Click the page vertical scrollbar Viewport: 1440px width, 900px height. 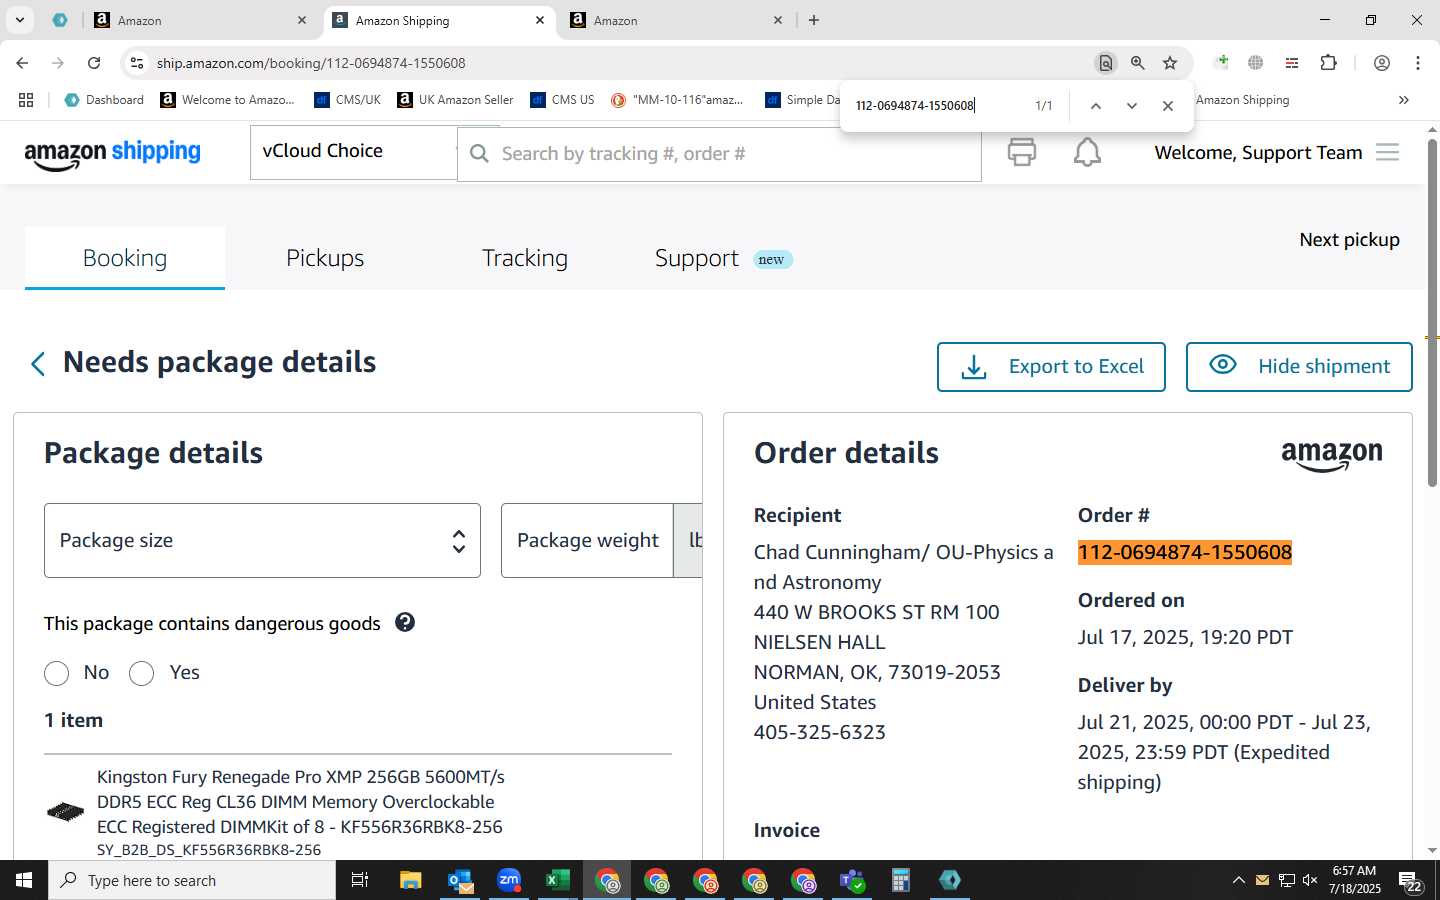(1432, 312)
